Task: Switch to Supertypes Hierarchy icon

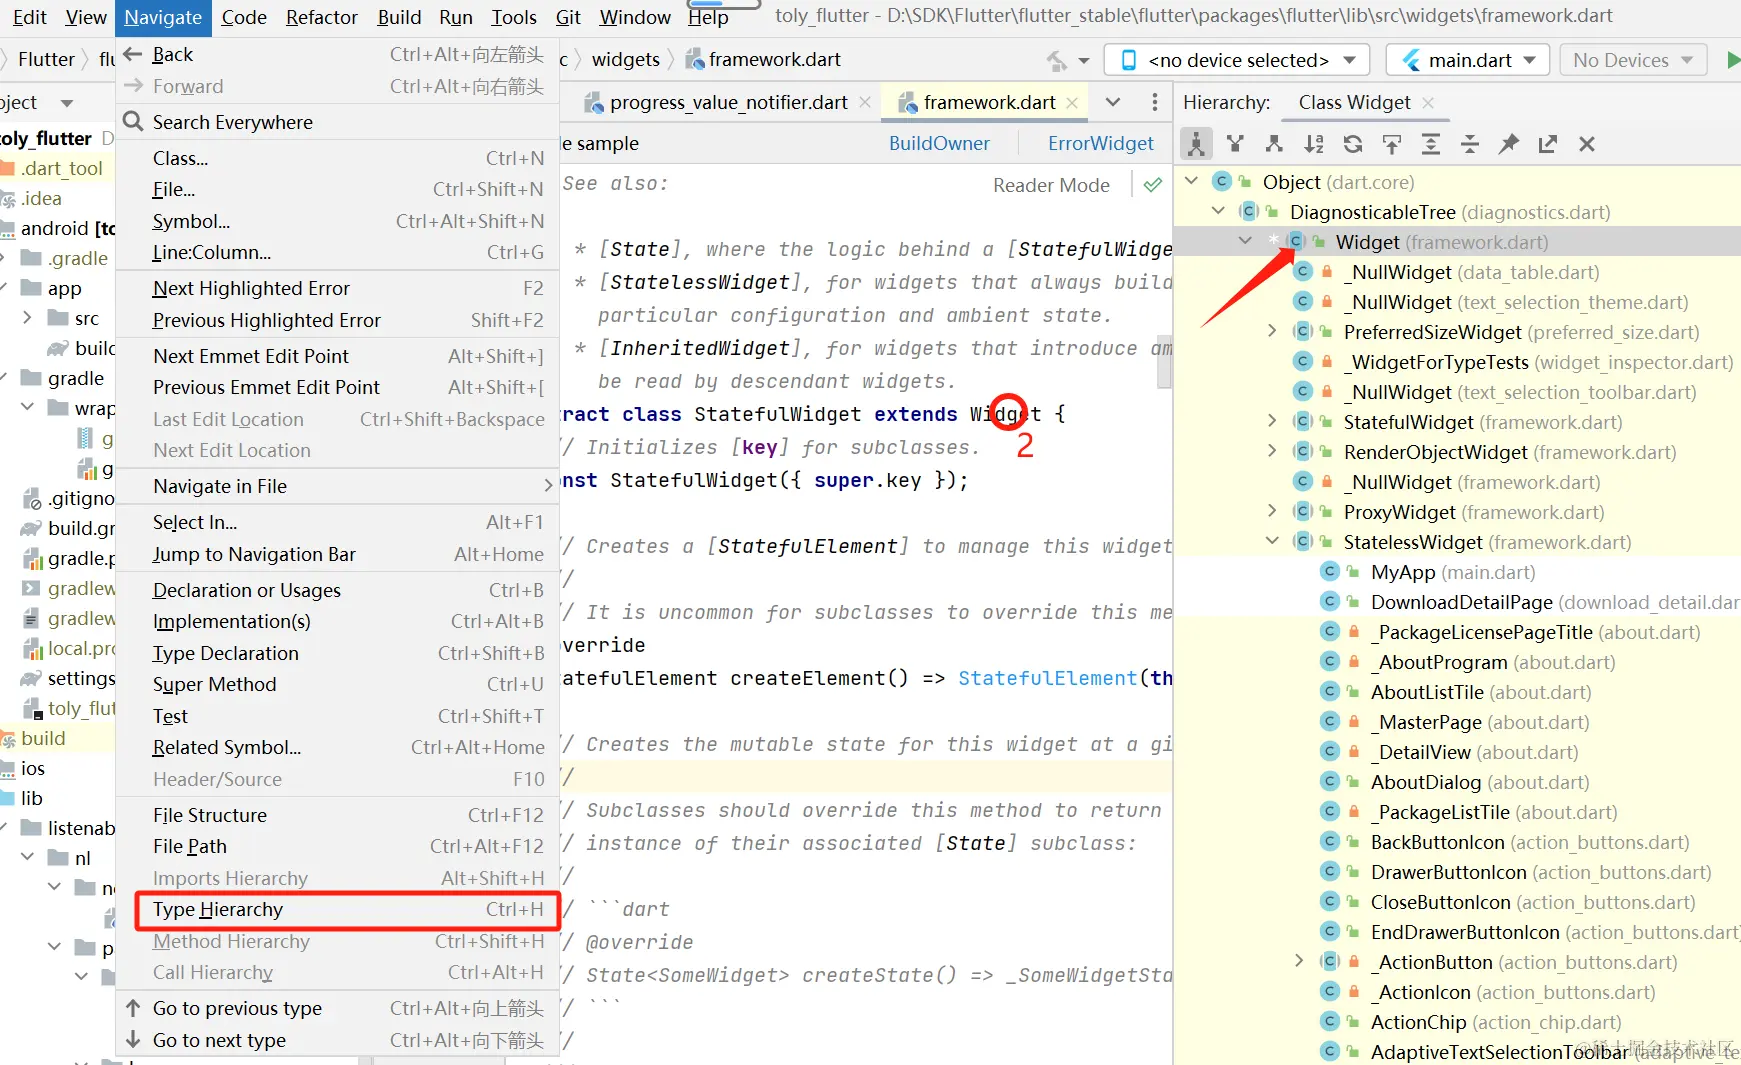Action: (x=1235, y=144)
